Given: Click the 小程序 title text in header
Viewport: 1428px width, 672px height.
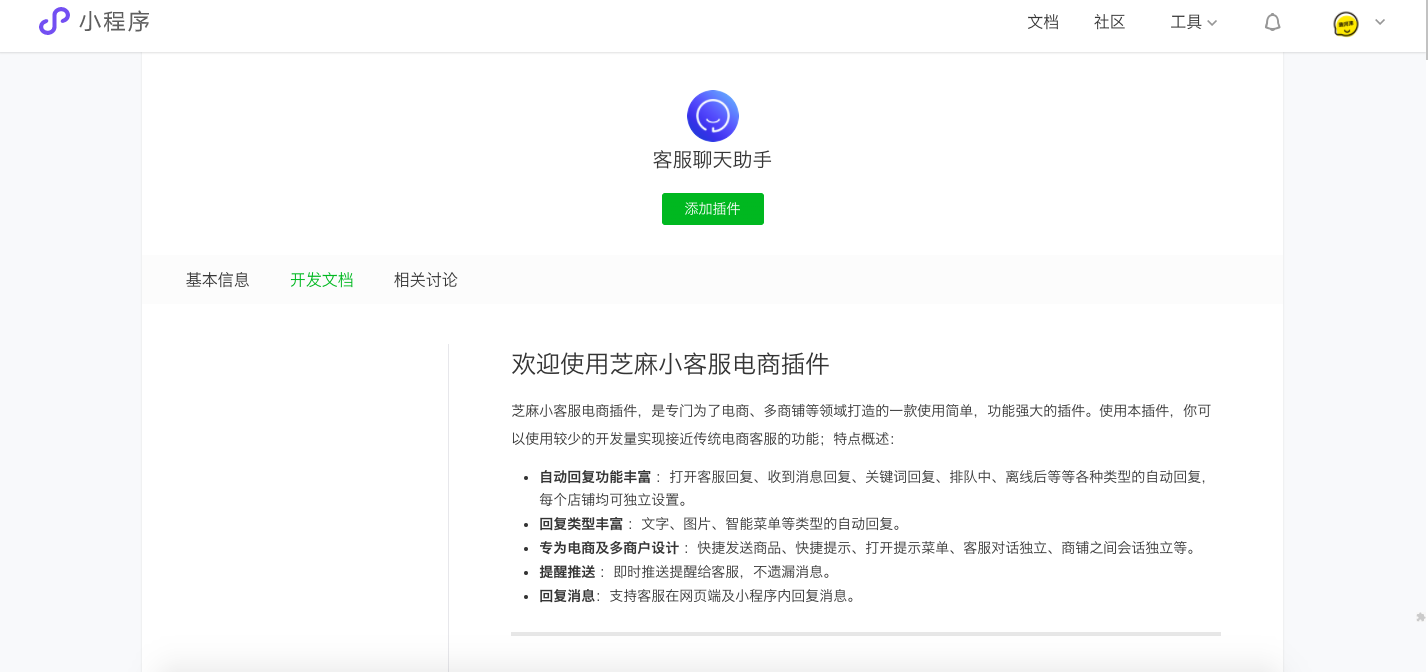Looking at the screenshot, I should point(115,21).
